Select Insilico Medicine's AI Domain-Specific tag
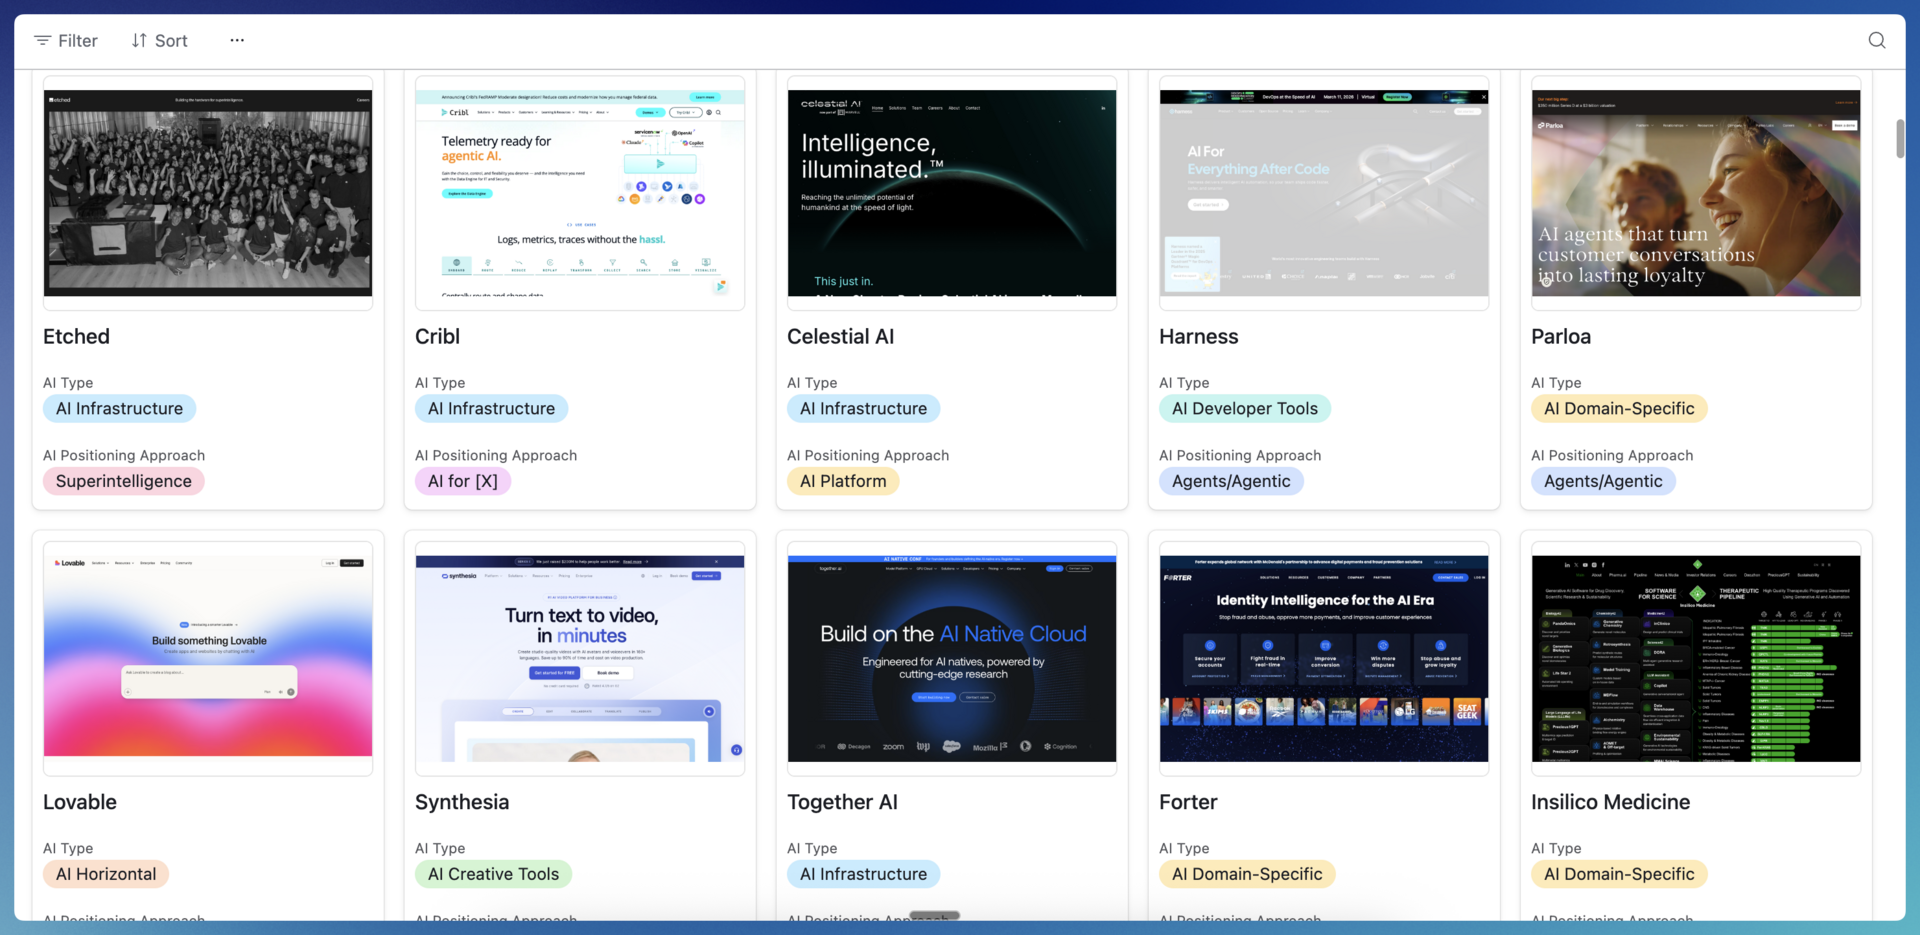 [x=1619, y=874]
